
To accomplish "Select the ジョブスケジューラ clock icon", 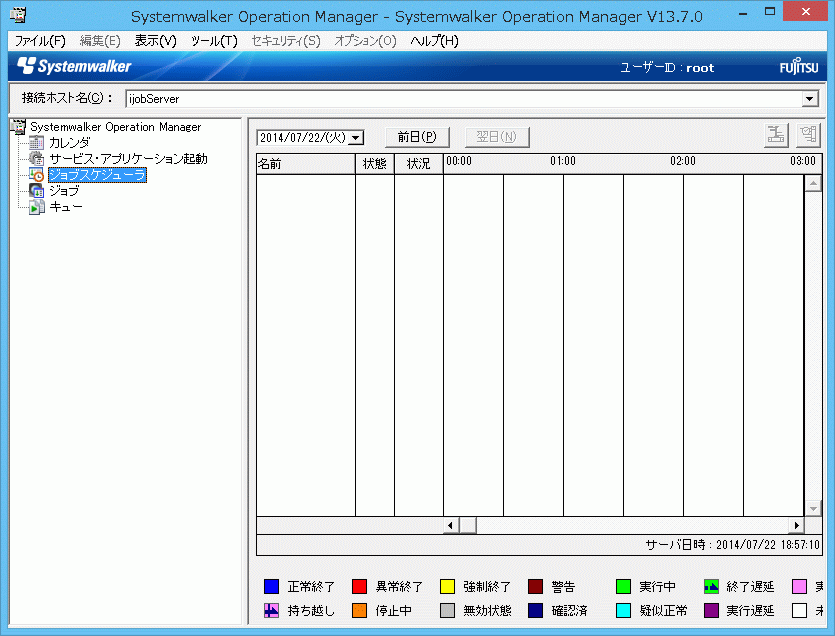I will pos(37,175).
